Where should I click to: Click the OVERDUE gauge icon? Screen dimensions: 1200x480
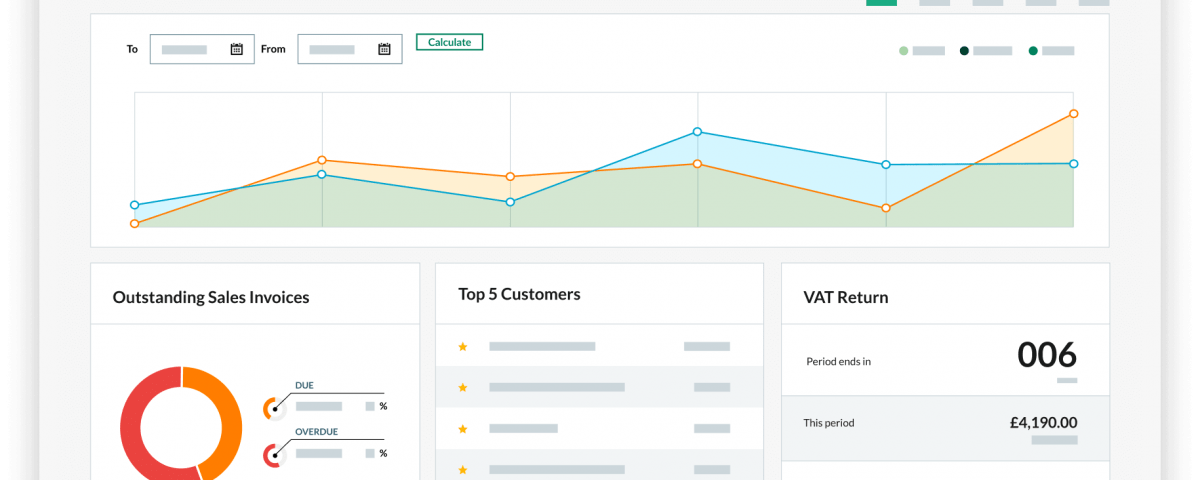(274, 455)
